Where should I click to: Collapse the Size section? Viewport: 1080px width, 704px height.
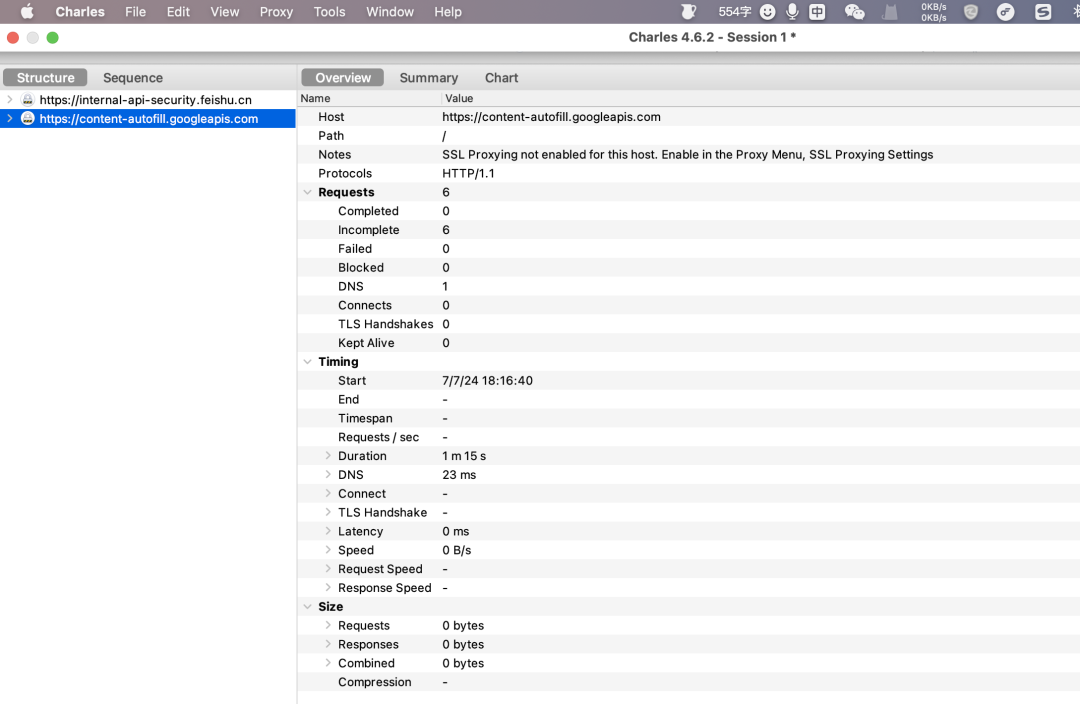tap(307, 607)
